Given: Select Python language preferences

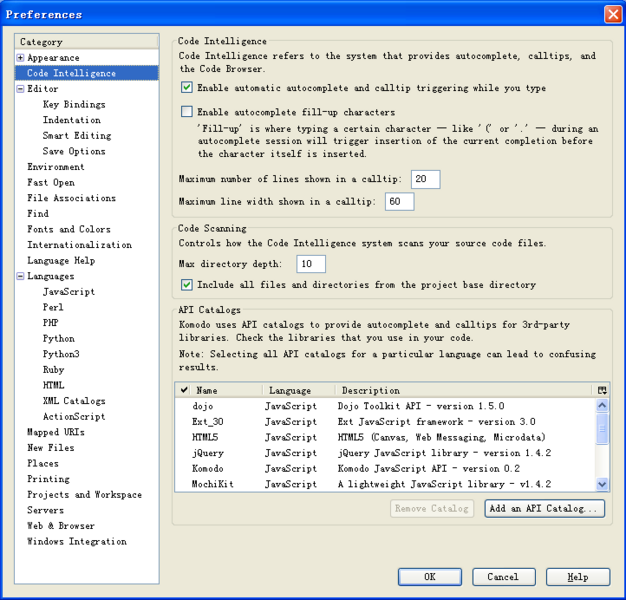Looking at the screenshot, I should pos(59,339).
